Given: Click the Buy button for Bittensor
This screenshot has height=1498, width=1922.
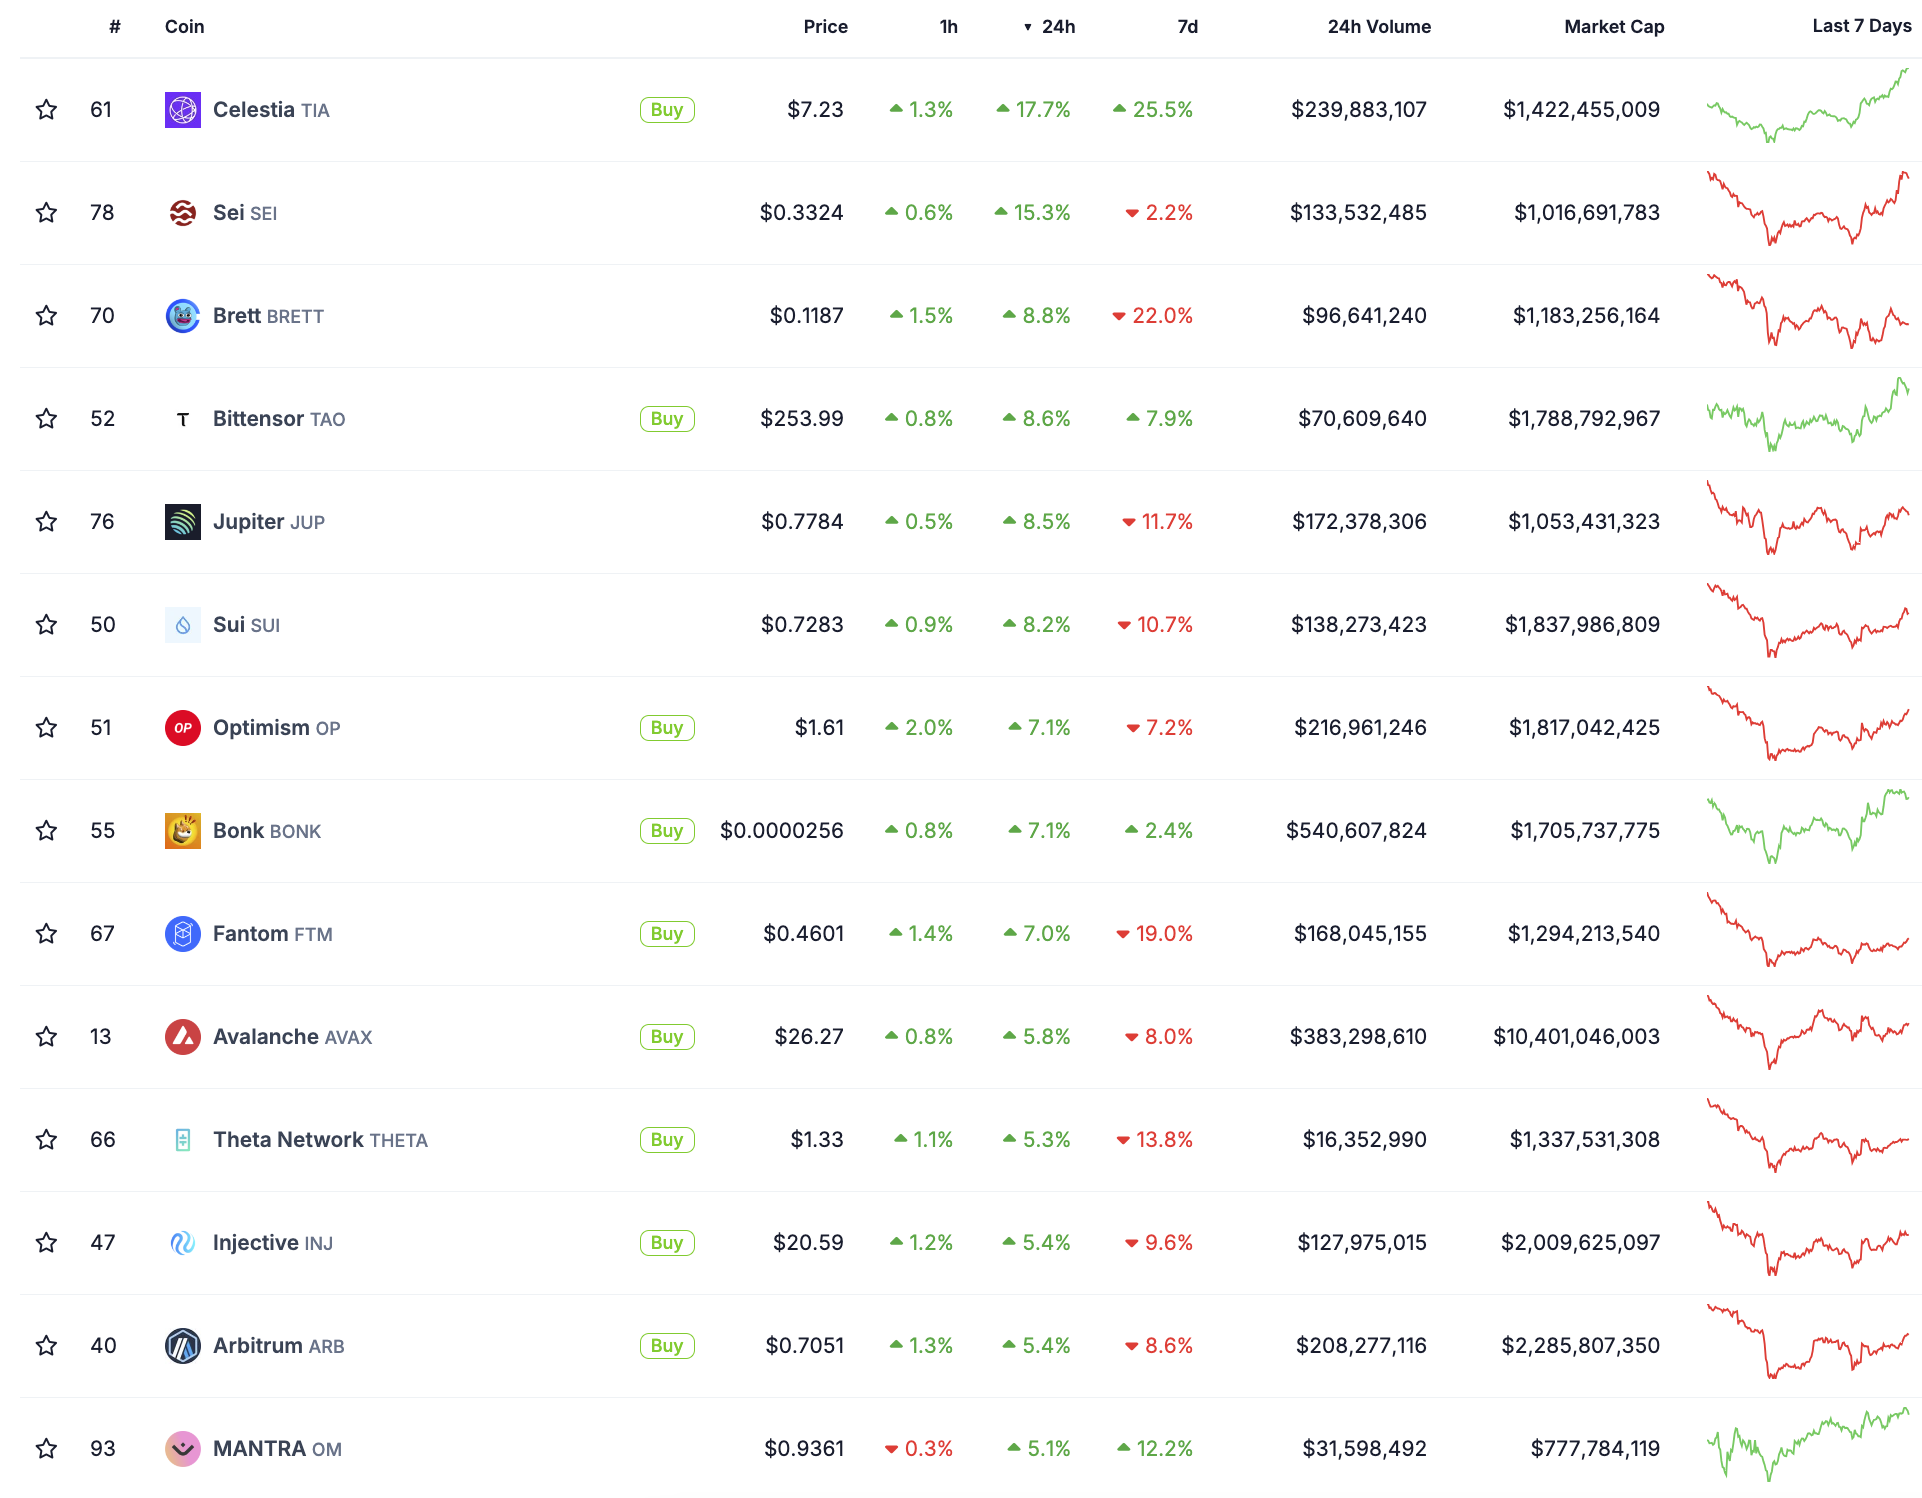Looking at the screenshot, I should [667, 419].
